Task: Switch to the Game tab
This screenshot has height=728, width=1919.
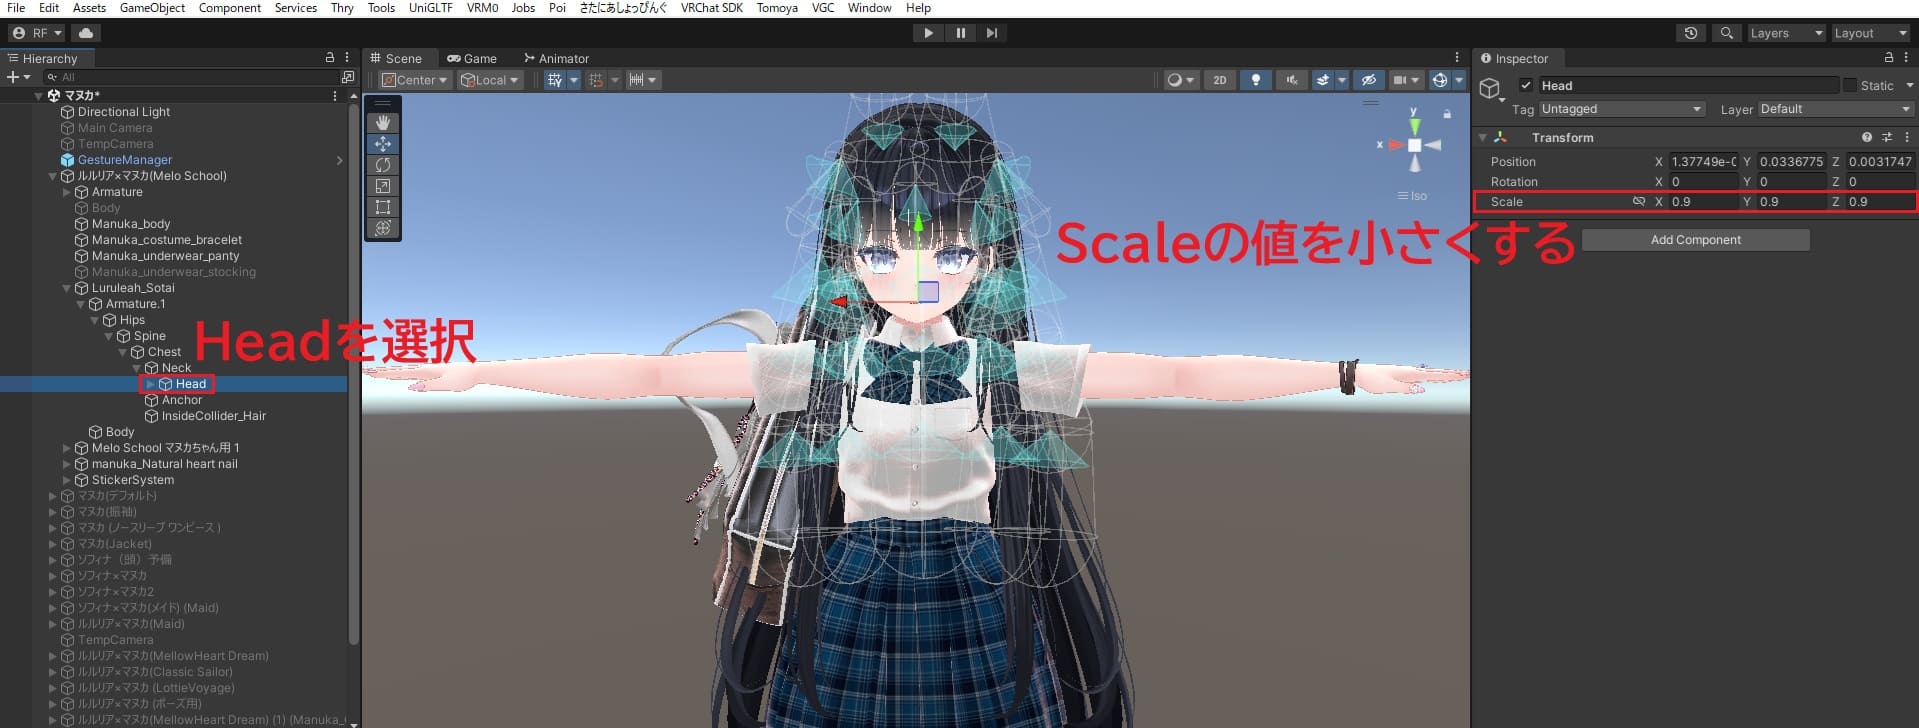Action: click(472, 58)
